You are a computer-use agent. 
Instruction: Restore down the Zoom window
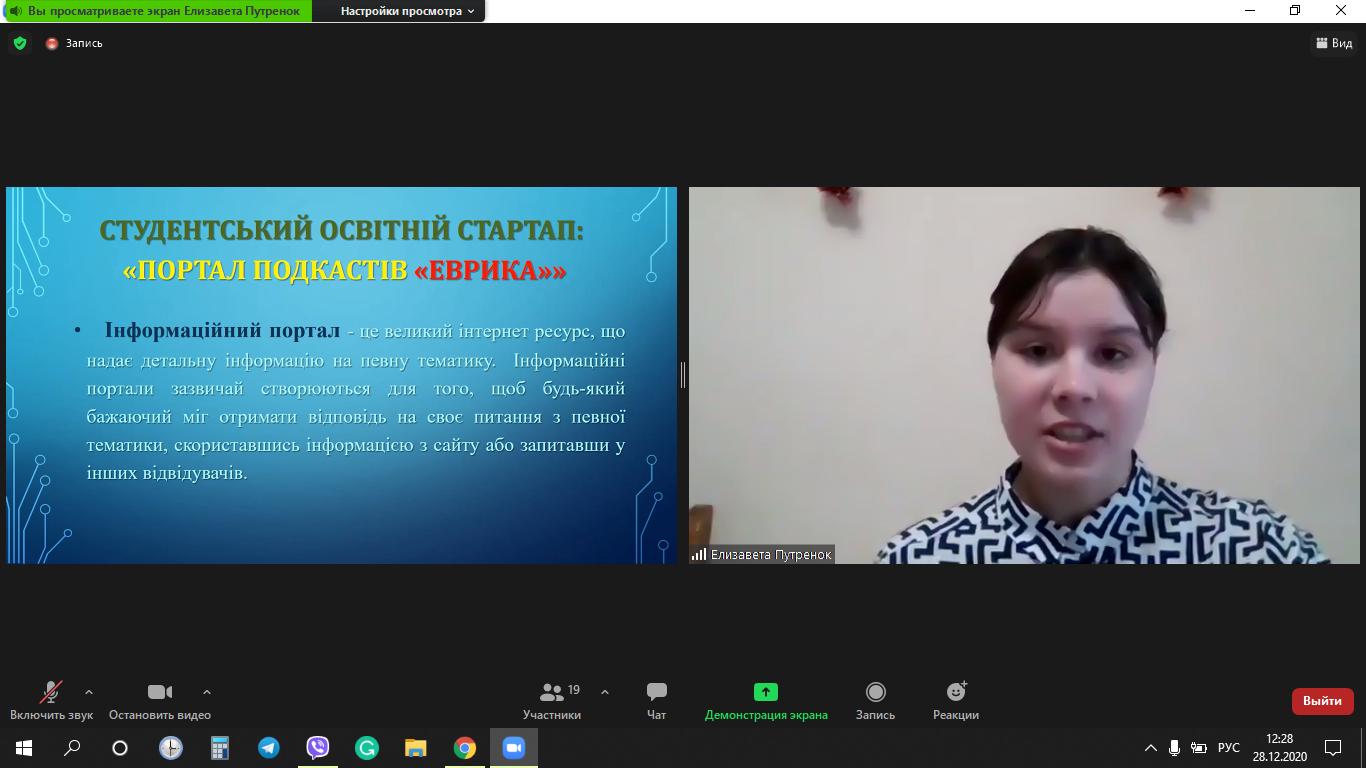1296,10
